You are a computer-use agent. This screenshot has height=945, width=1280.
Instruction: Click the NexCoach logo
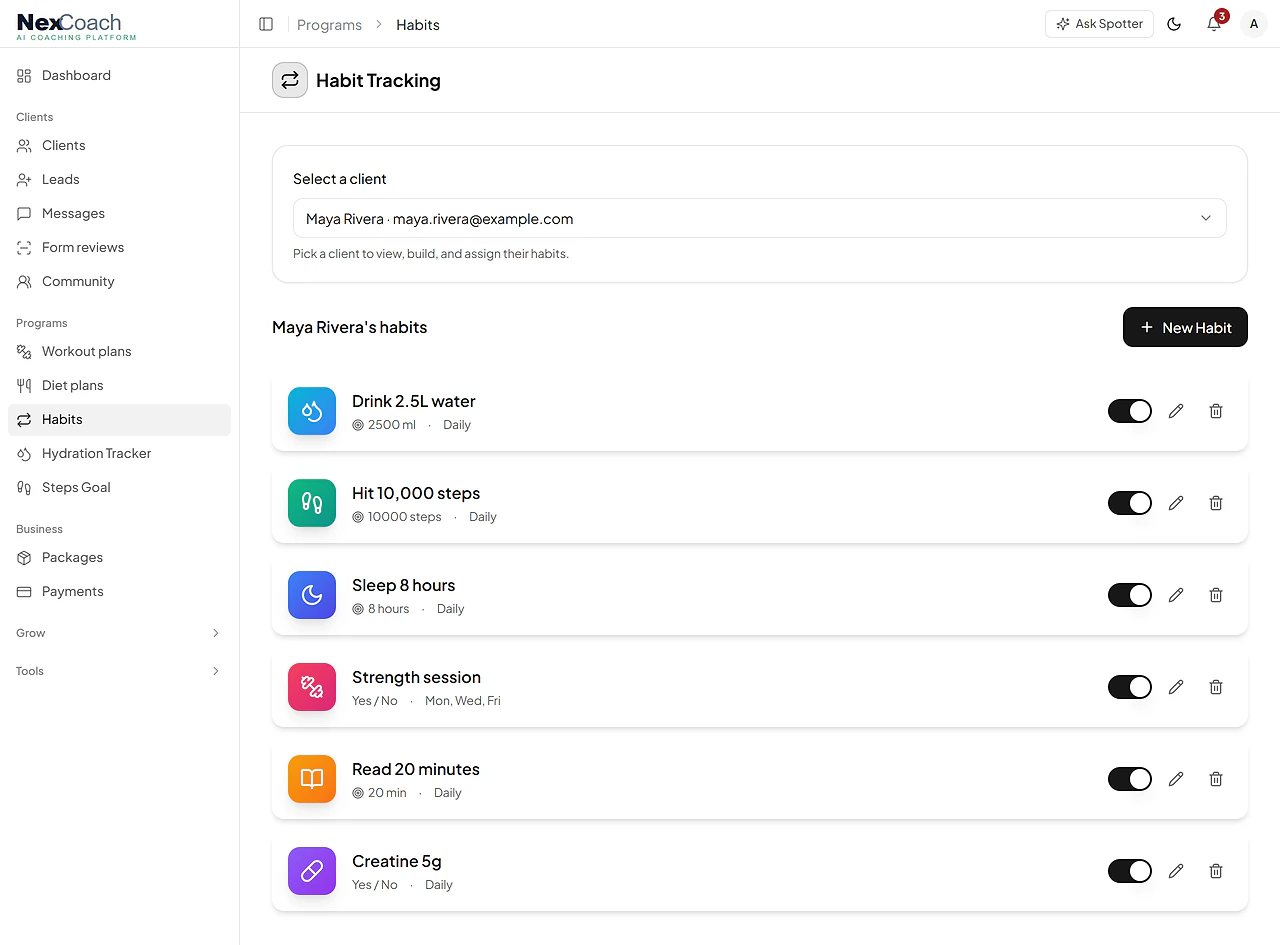(76, 26)
